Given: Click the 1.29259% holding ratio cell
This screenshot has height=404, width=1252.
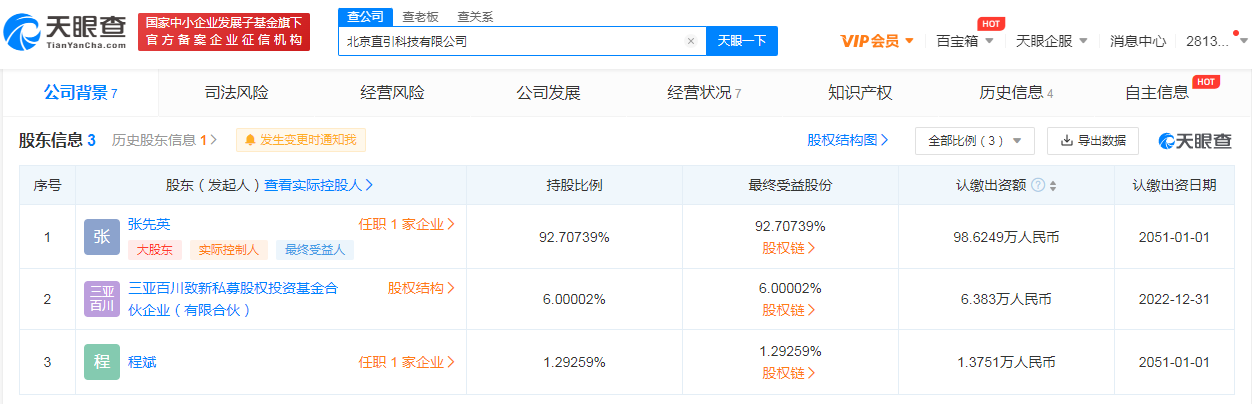Looking at the screenshot, I should 574,362.
